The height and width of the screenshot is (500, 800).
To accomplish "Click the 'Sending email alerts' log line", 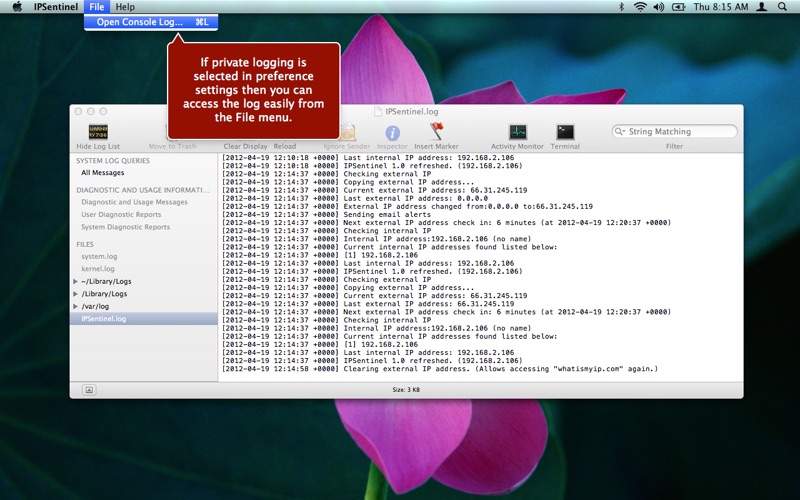I will (x=327, y=215).
